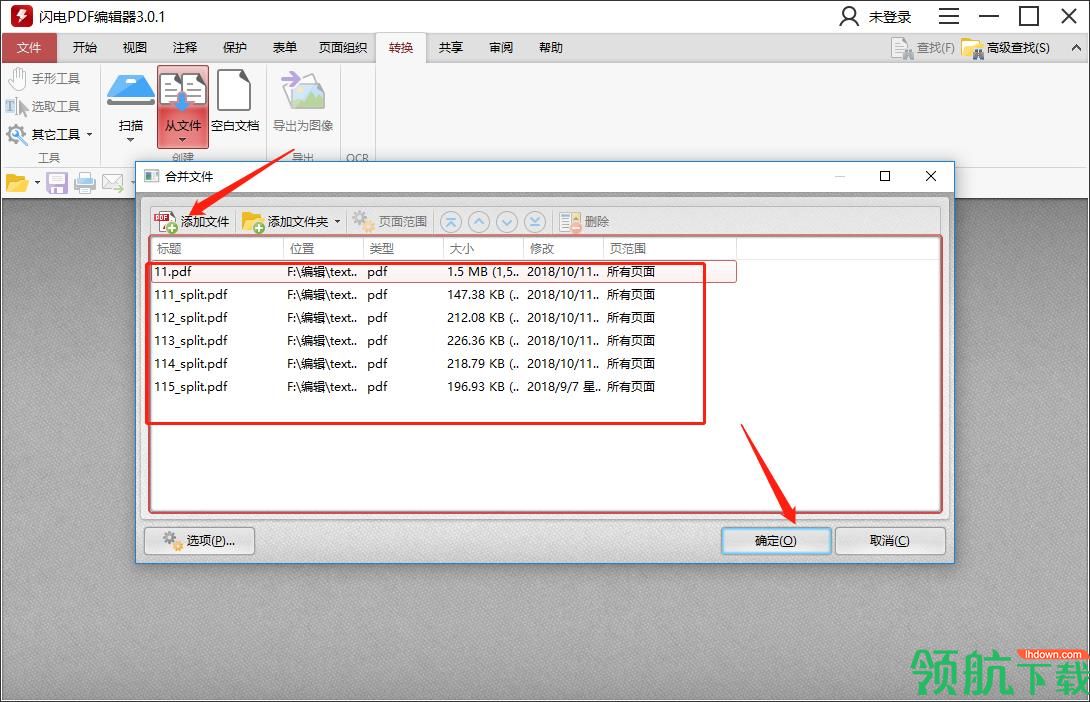Select the 114_split.pdf row

444,364
